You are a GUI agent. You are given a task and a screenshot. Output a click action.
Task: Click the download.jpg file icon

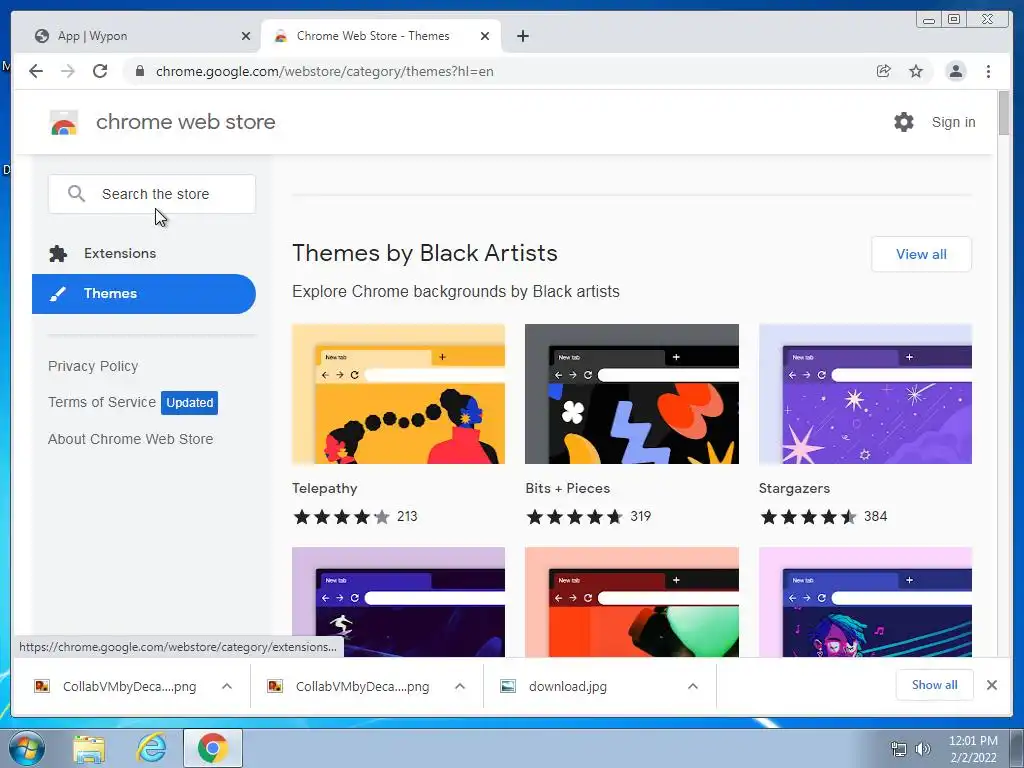[507, 686]
